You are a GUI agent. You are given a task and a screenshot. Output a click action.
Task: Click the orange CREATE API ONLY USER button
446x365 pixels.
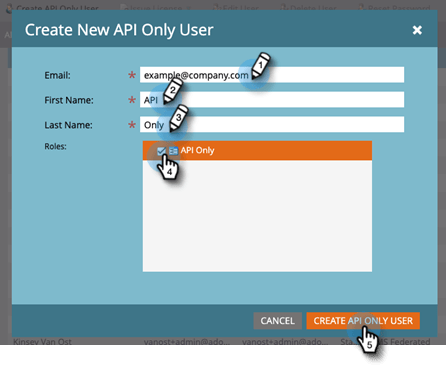click(363, 321)
